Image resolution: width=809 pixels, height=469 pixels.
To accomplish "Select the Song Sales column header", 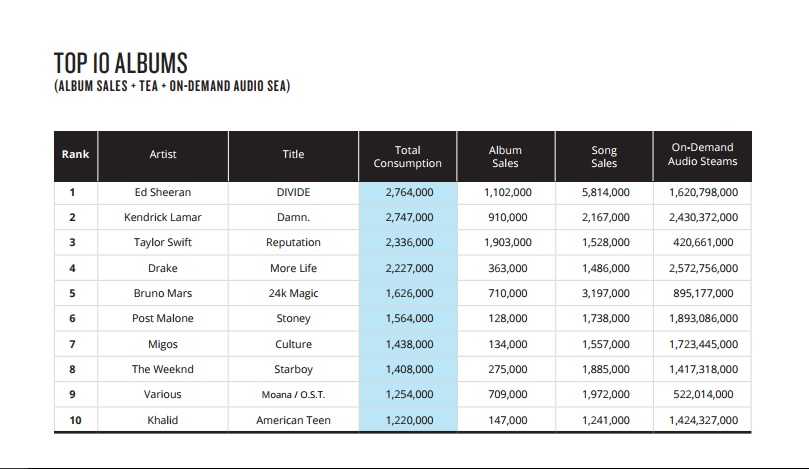I will click(604, 155).
